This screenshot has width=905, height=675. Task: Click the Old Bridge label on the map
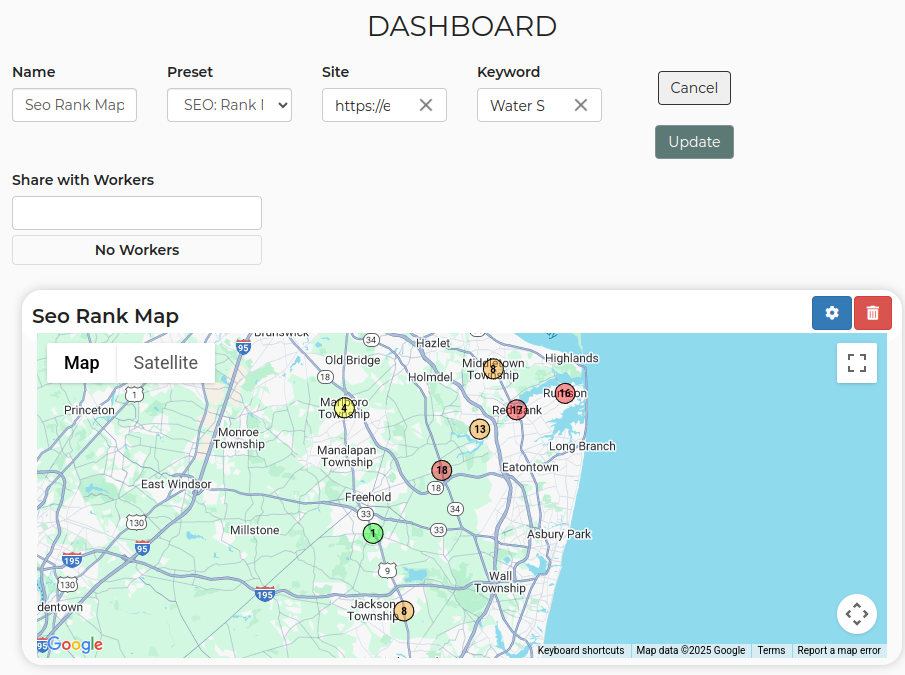(x=352, y=360)
